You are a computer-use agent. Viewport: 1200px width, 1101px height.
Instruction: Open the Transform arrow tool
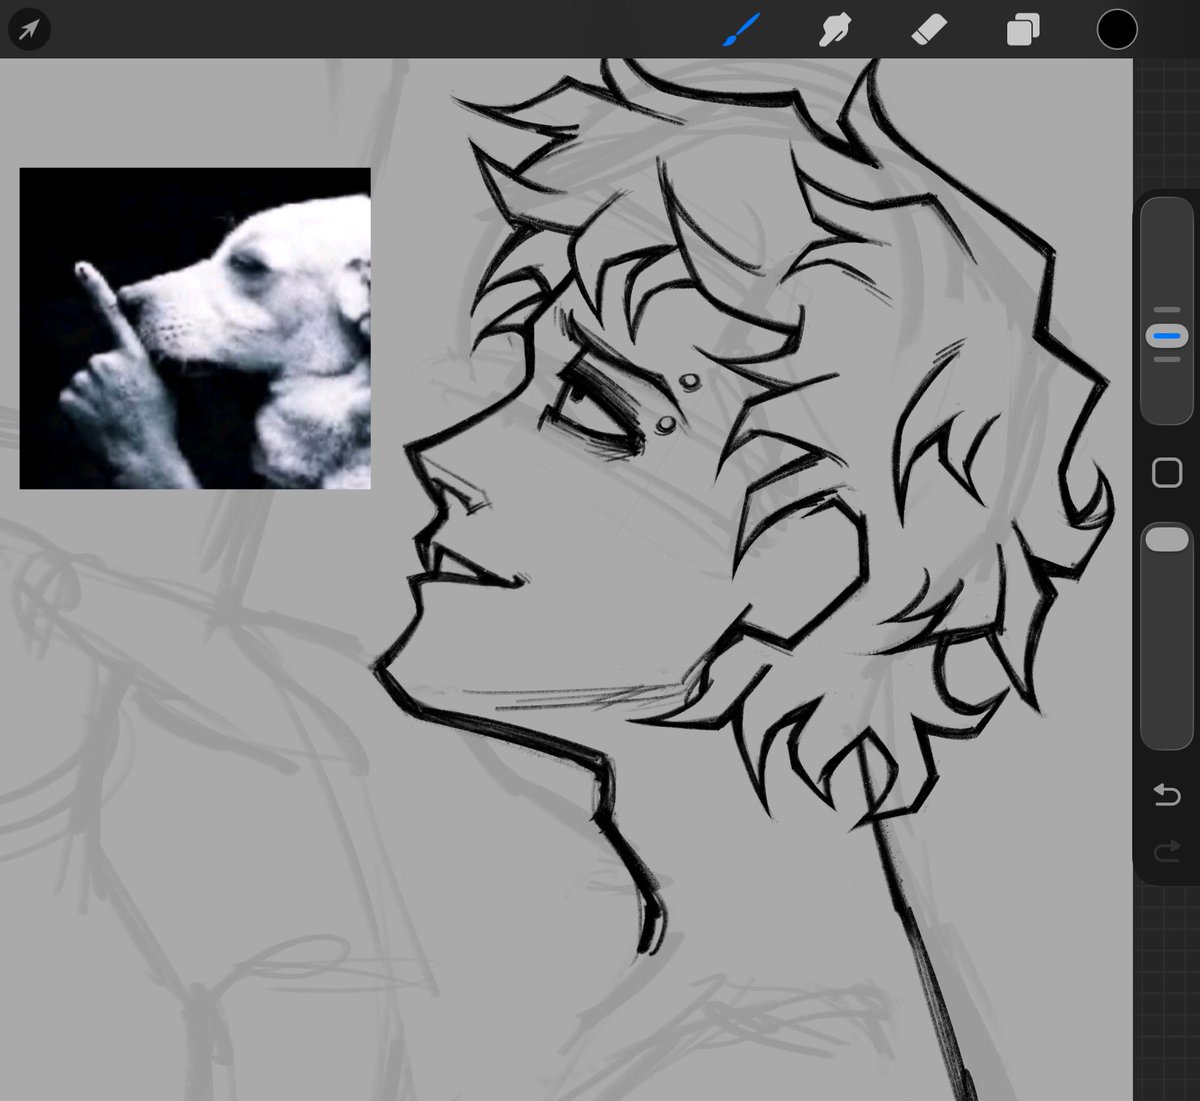tap(28, 30)
